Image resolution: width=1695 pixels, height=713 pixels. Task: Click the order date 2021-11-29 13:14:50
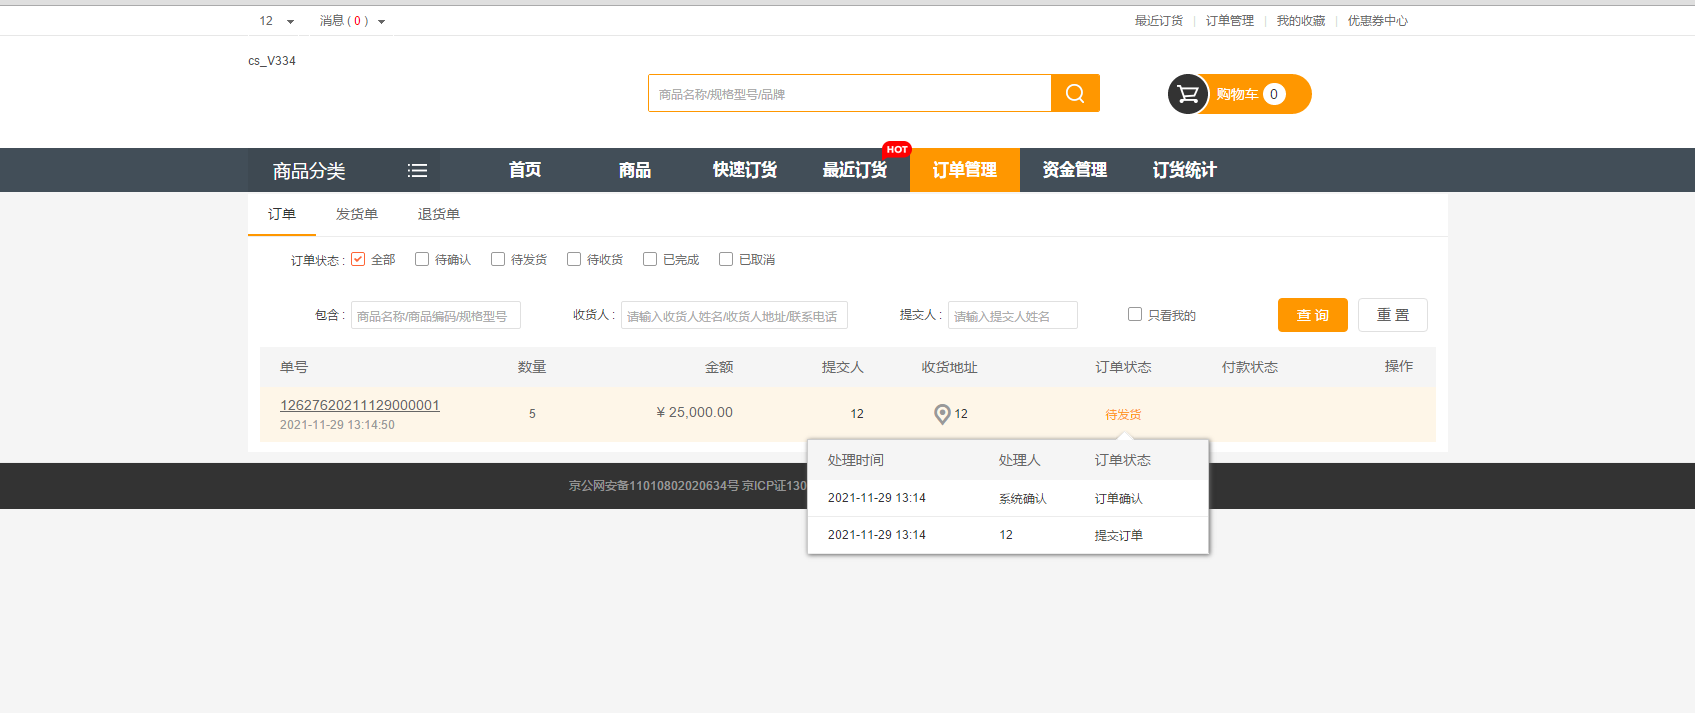pos(337,425)
